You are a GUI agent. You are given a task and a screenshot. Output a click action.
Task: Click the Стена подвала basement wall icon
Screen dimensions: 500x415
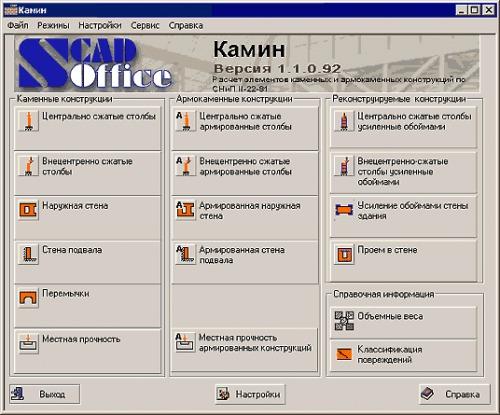point(28,254)
